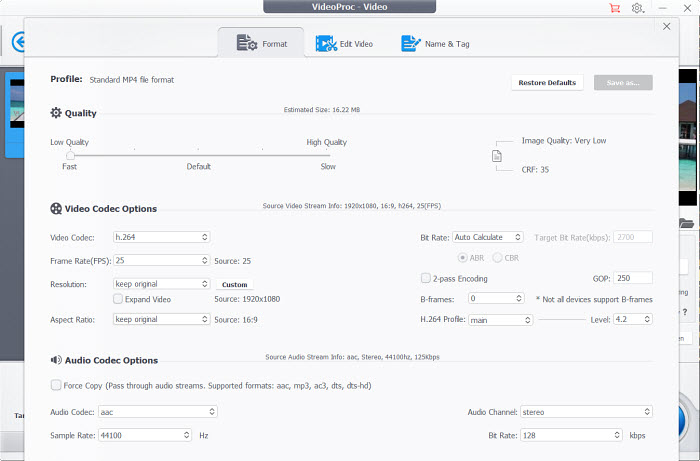Move the quality slider handle
This screenshot has width=700, height=461.
tap(70, 155)
